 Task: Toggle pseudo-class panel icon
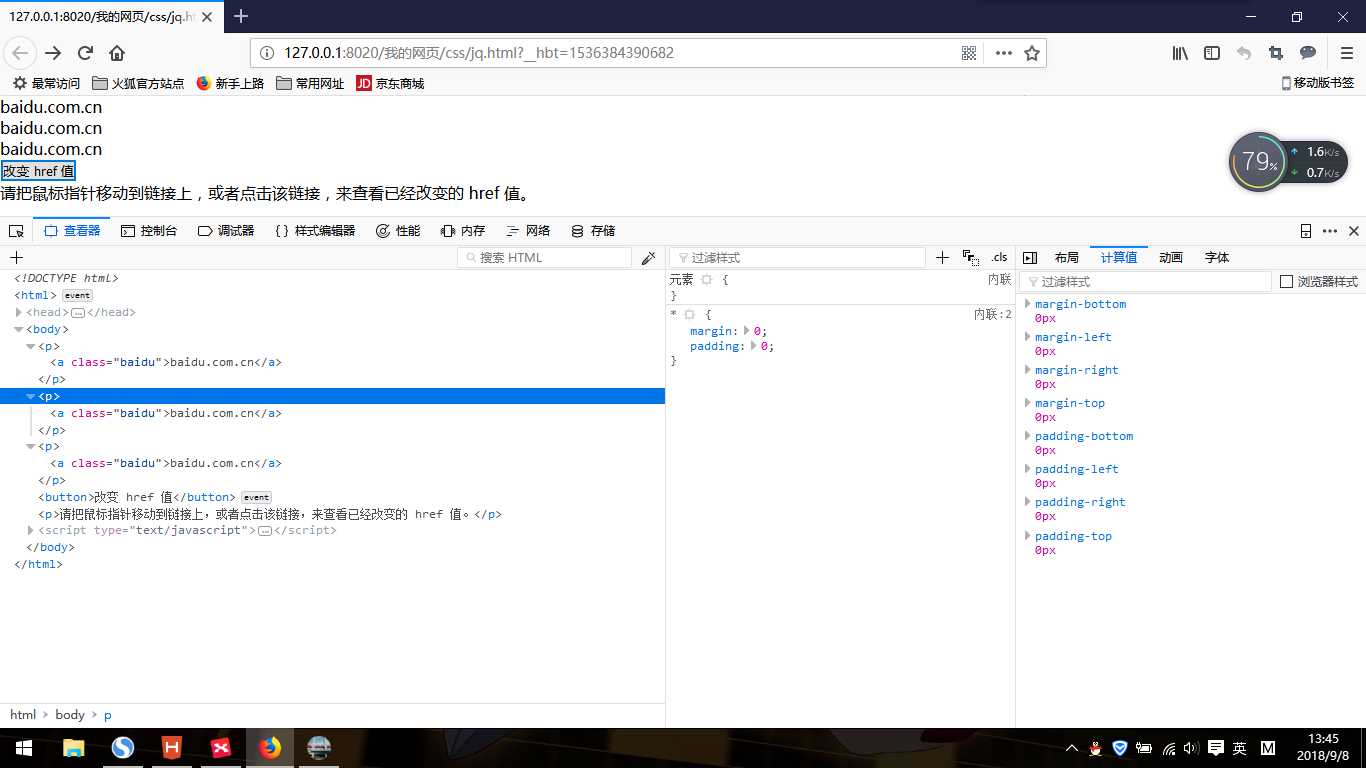coord(970,258)
